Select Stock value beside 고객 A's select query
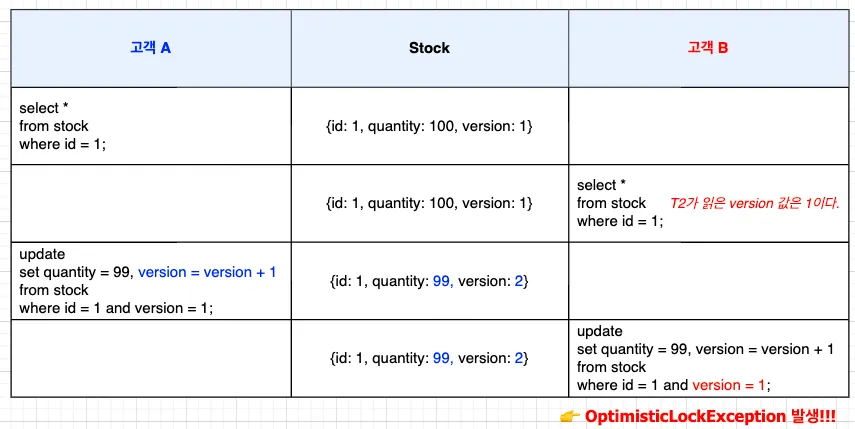 [429, 126]
